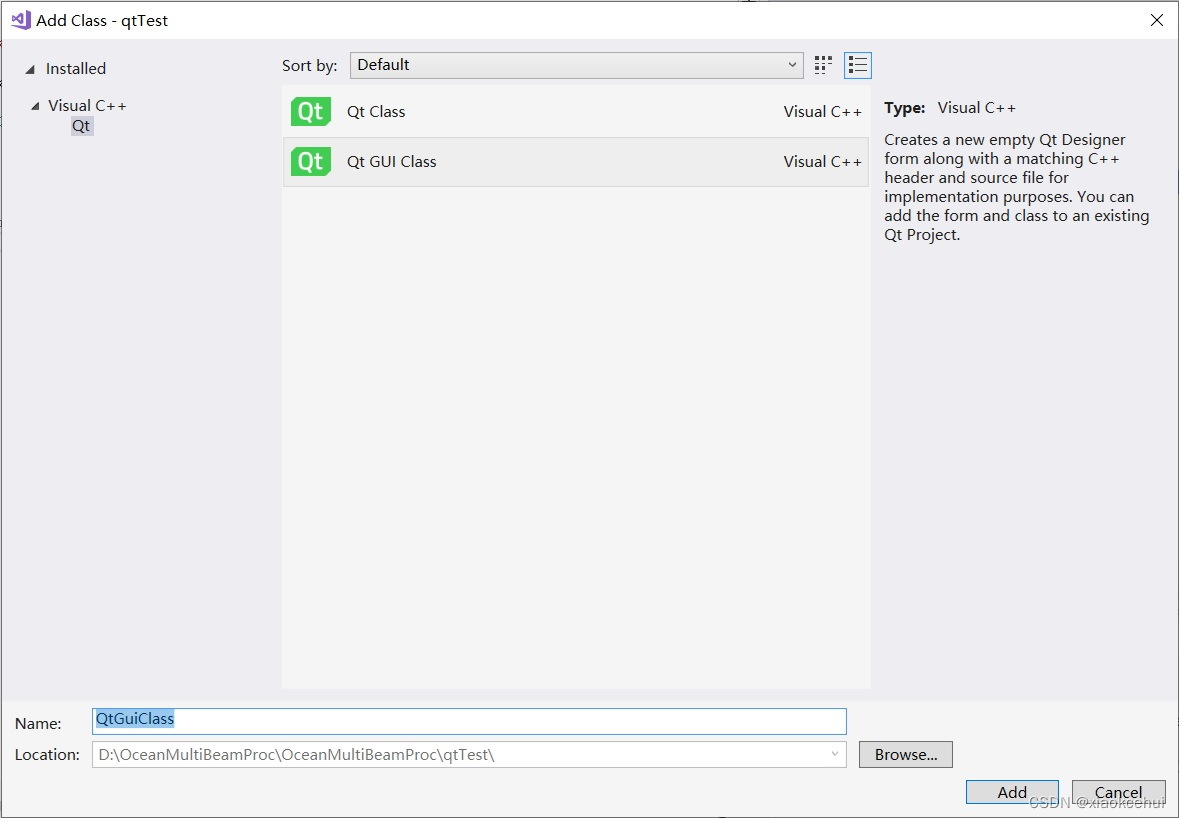Click the Browse... button

[906, 754]
